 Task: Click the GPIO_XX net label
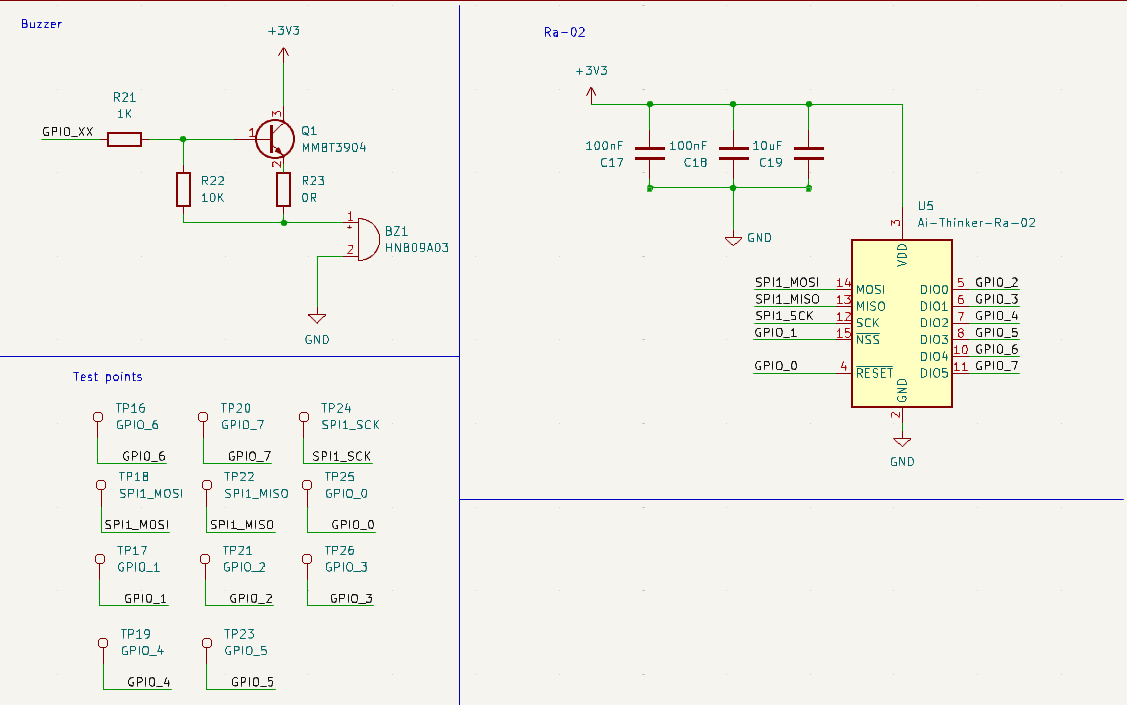68,132
